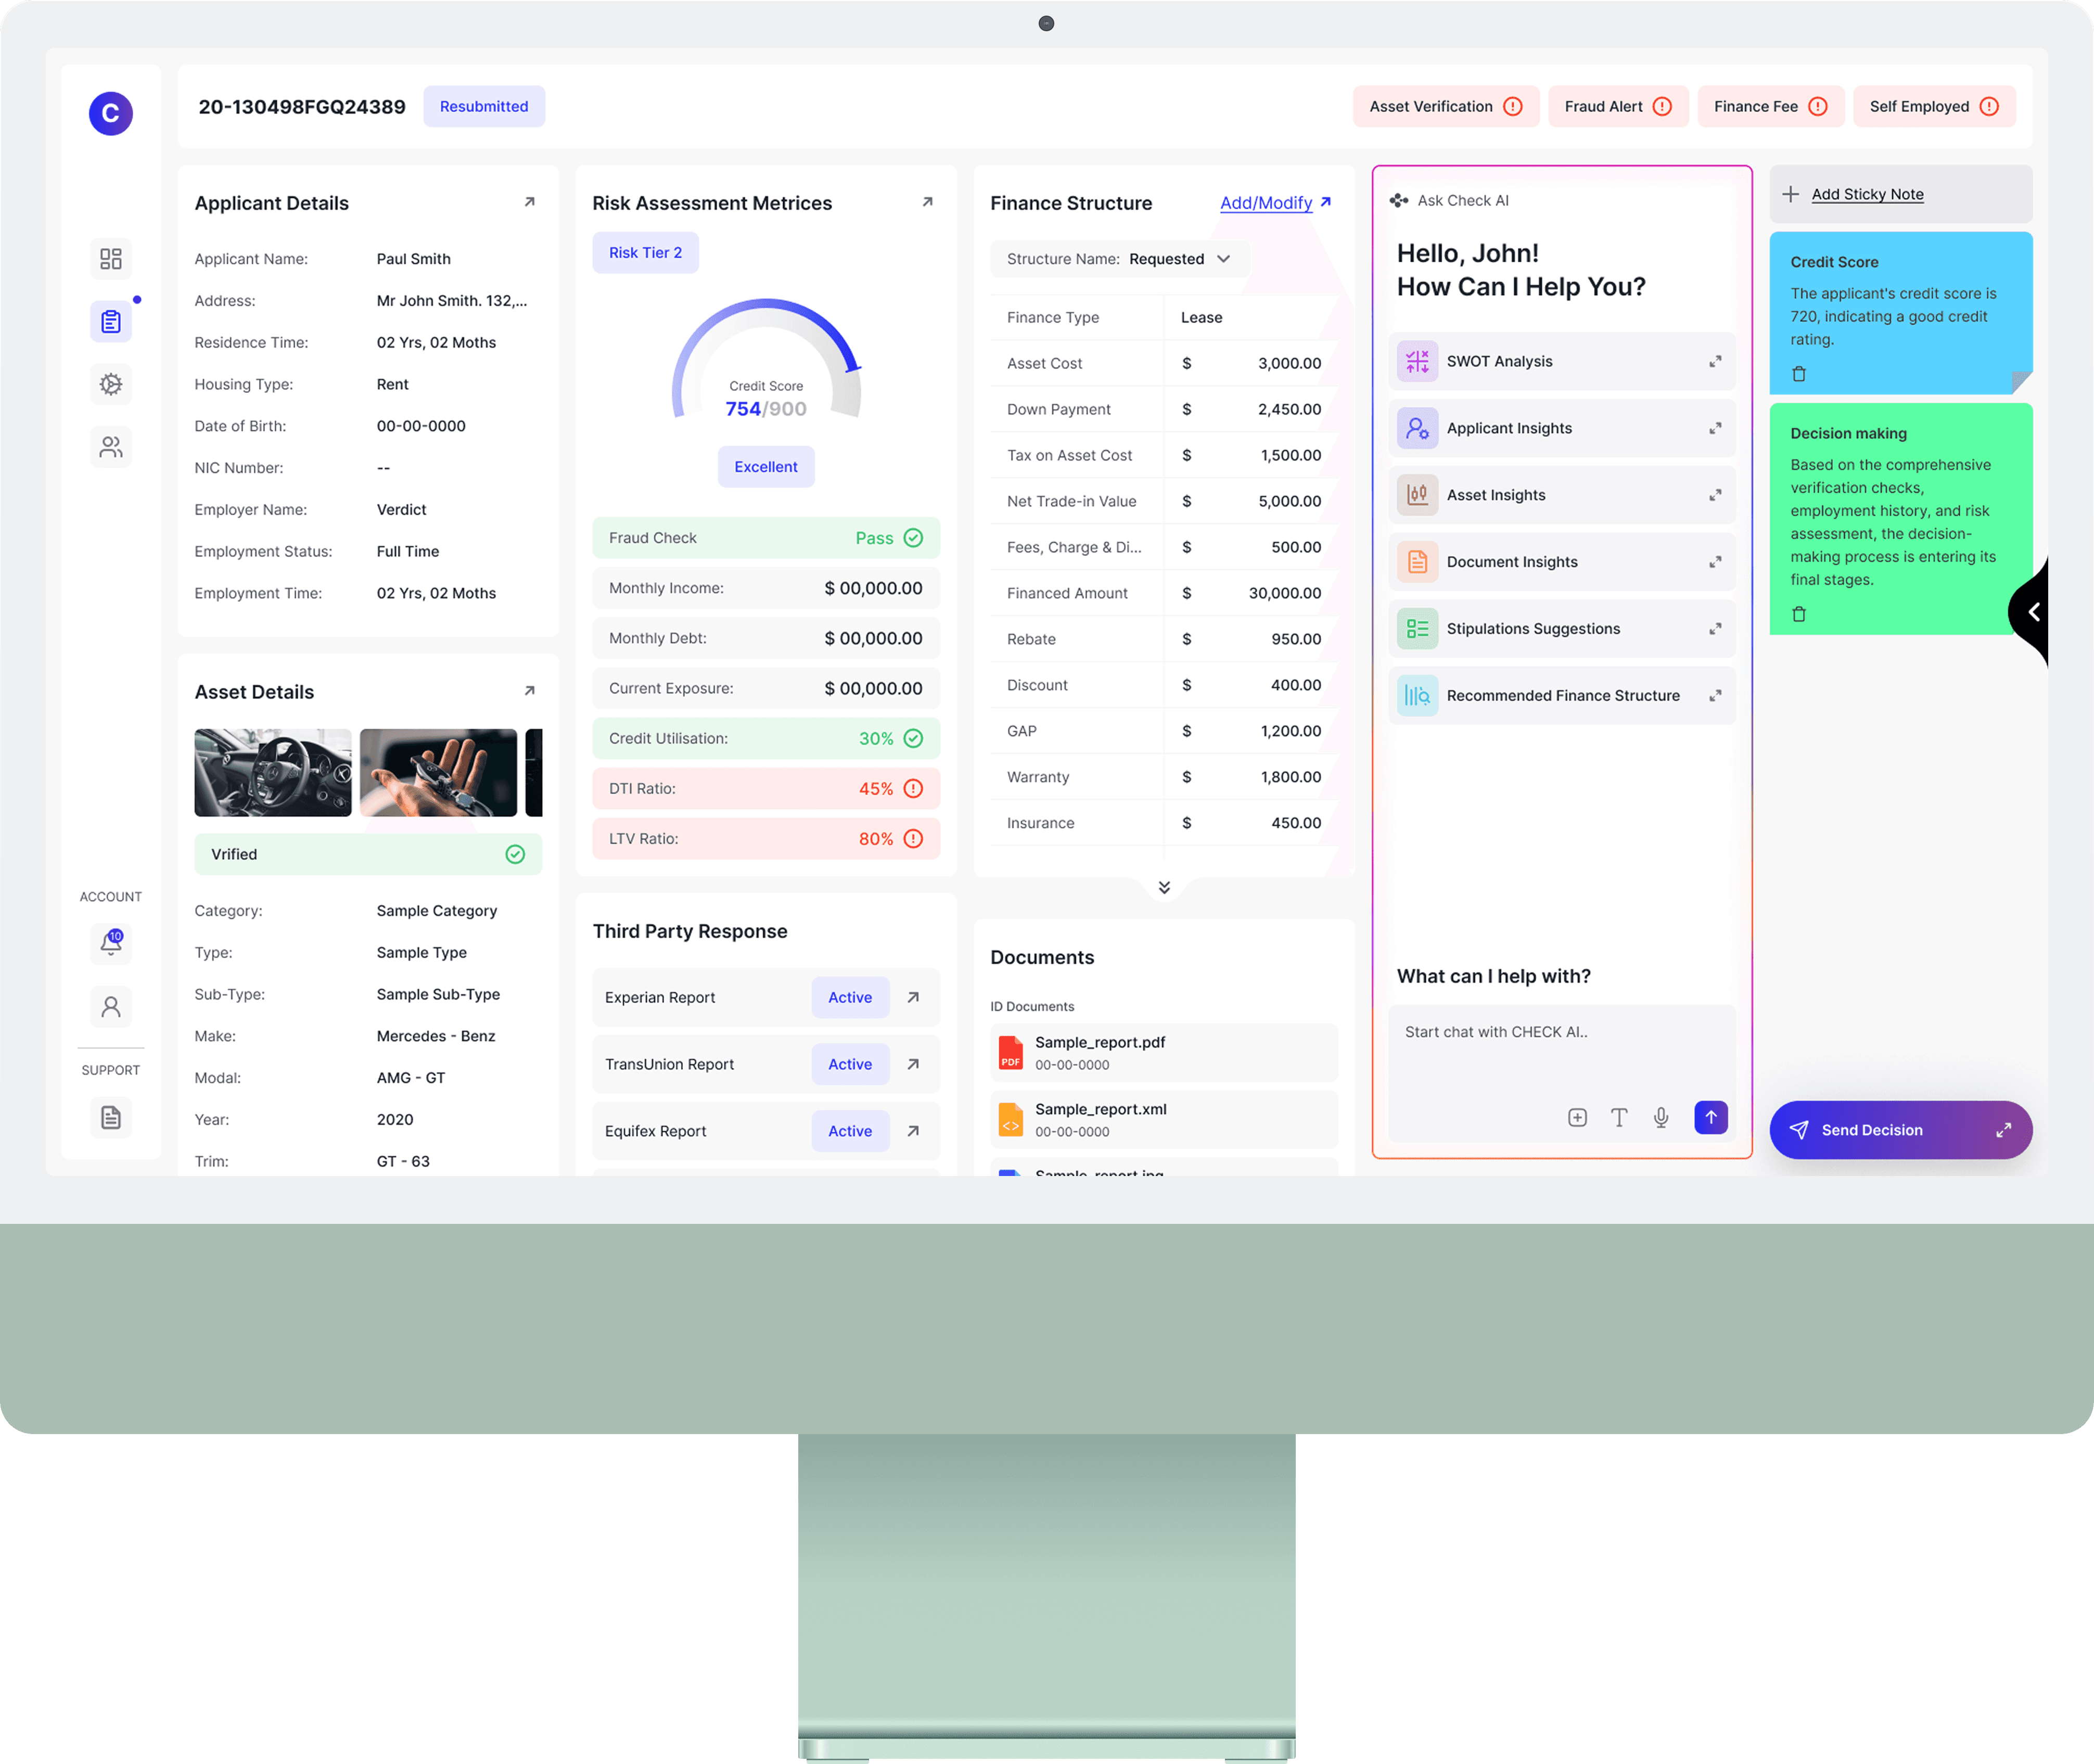
Task: Click the microphone icon in chat box
Action: point(1660,1118)
